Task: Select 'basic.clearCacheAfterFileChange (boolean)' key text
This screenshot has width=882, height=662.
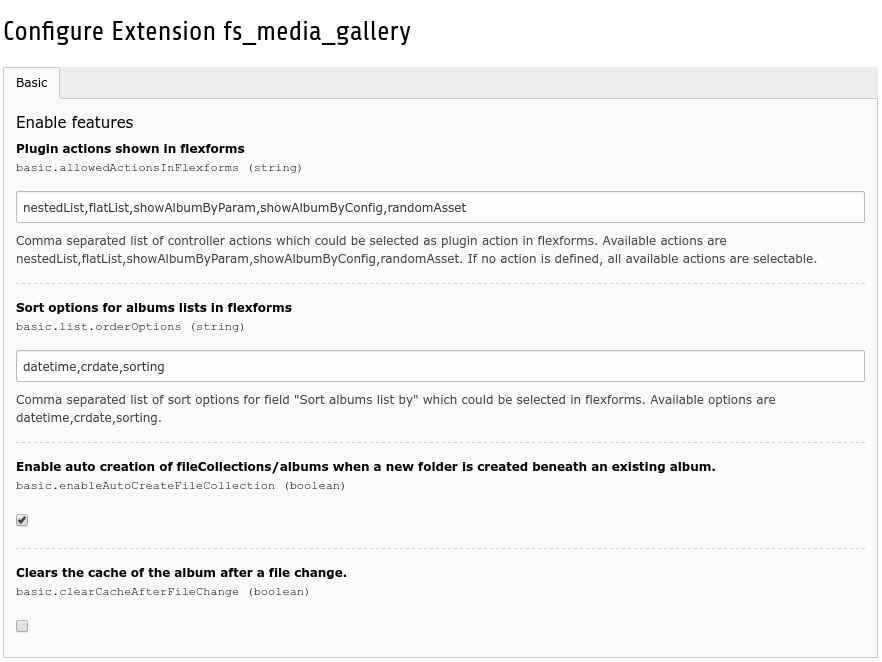Action: click(x=163, y=592)
